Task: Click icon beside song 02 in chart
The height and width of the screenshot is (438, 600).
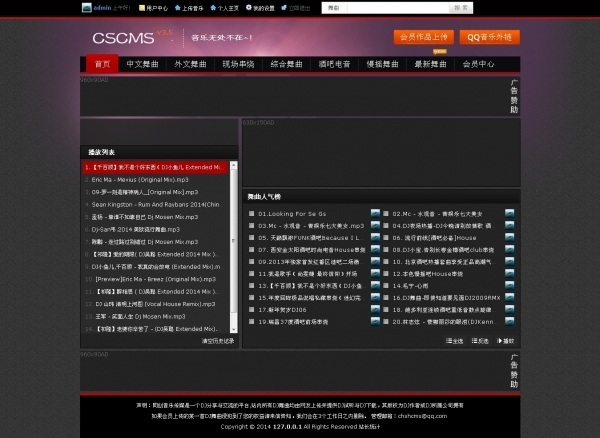Action: click(509, 214)
